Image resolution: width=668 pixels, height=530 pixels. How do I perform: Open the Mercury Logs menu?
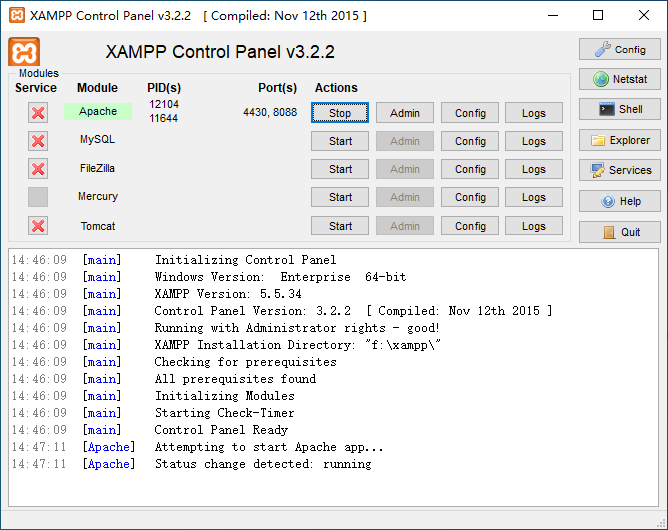coord(534,197)
